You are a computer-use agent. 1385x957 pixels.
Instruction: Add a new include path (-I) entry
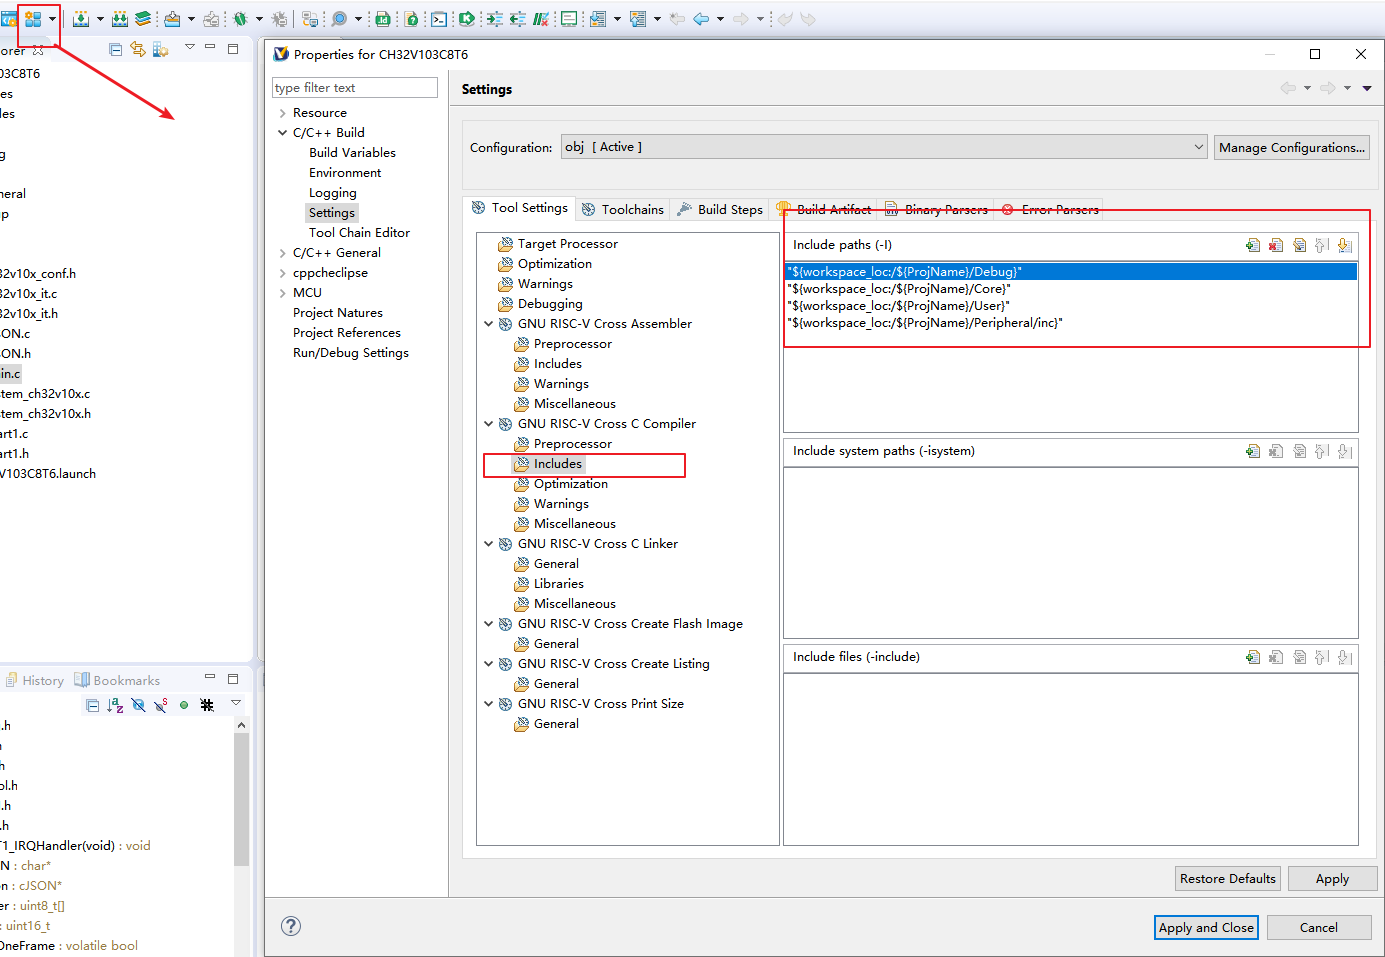[1253, 245]
